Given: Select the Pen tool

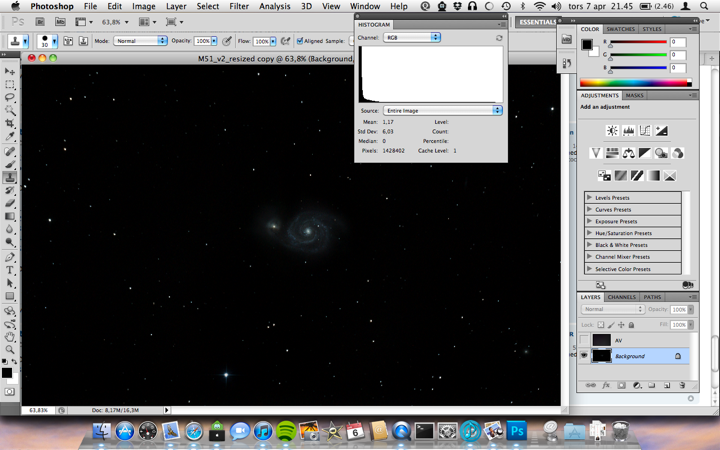Looking at the screenshot, I should click(10, 257).
